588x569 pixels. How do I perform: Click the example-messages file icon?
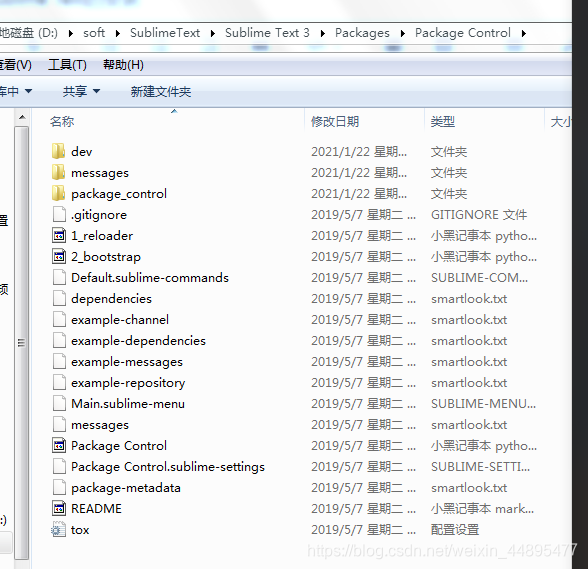(59, 362)
